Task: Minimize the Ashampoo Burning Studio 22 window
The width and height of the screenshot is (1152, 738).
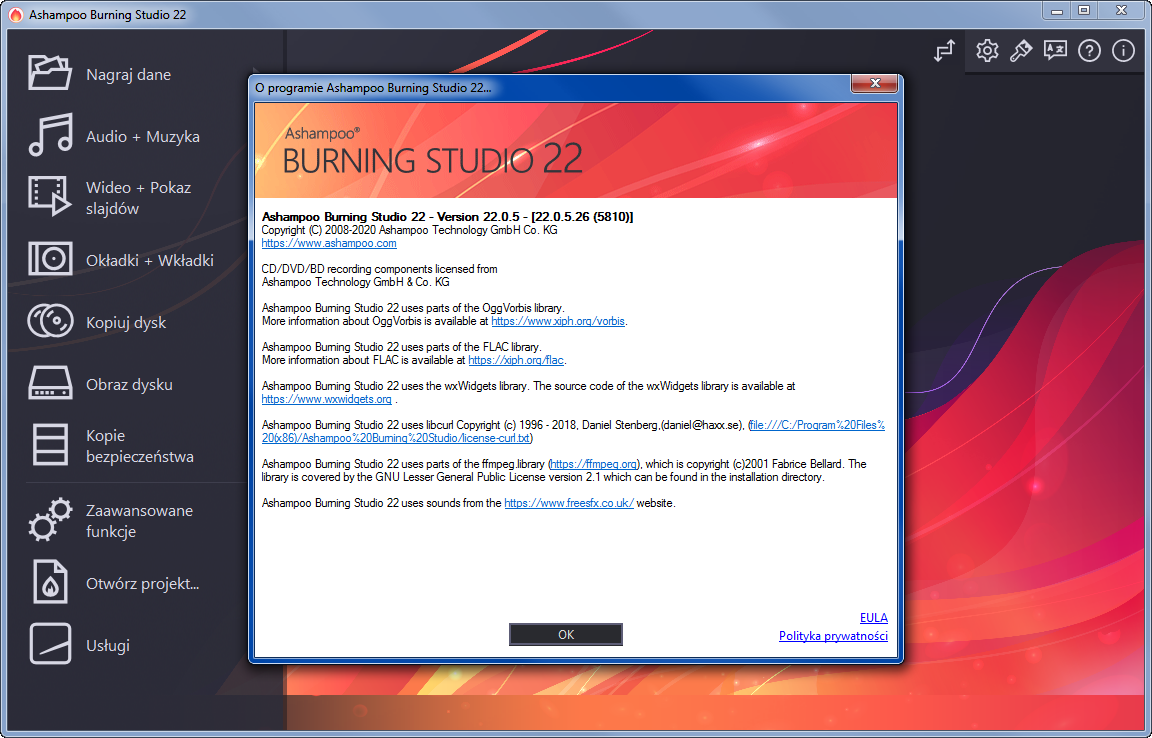Action: click(x=1056, y=10)
